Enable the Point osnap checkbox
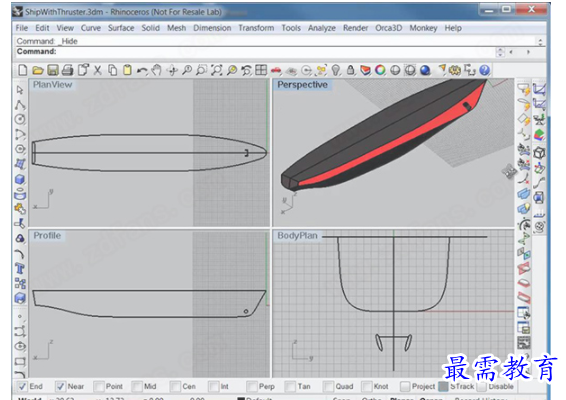The height and width of the screenshot is (400, 566). tap(98, 386)
